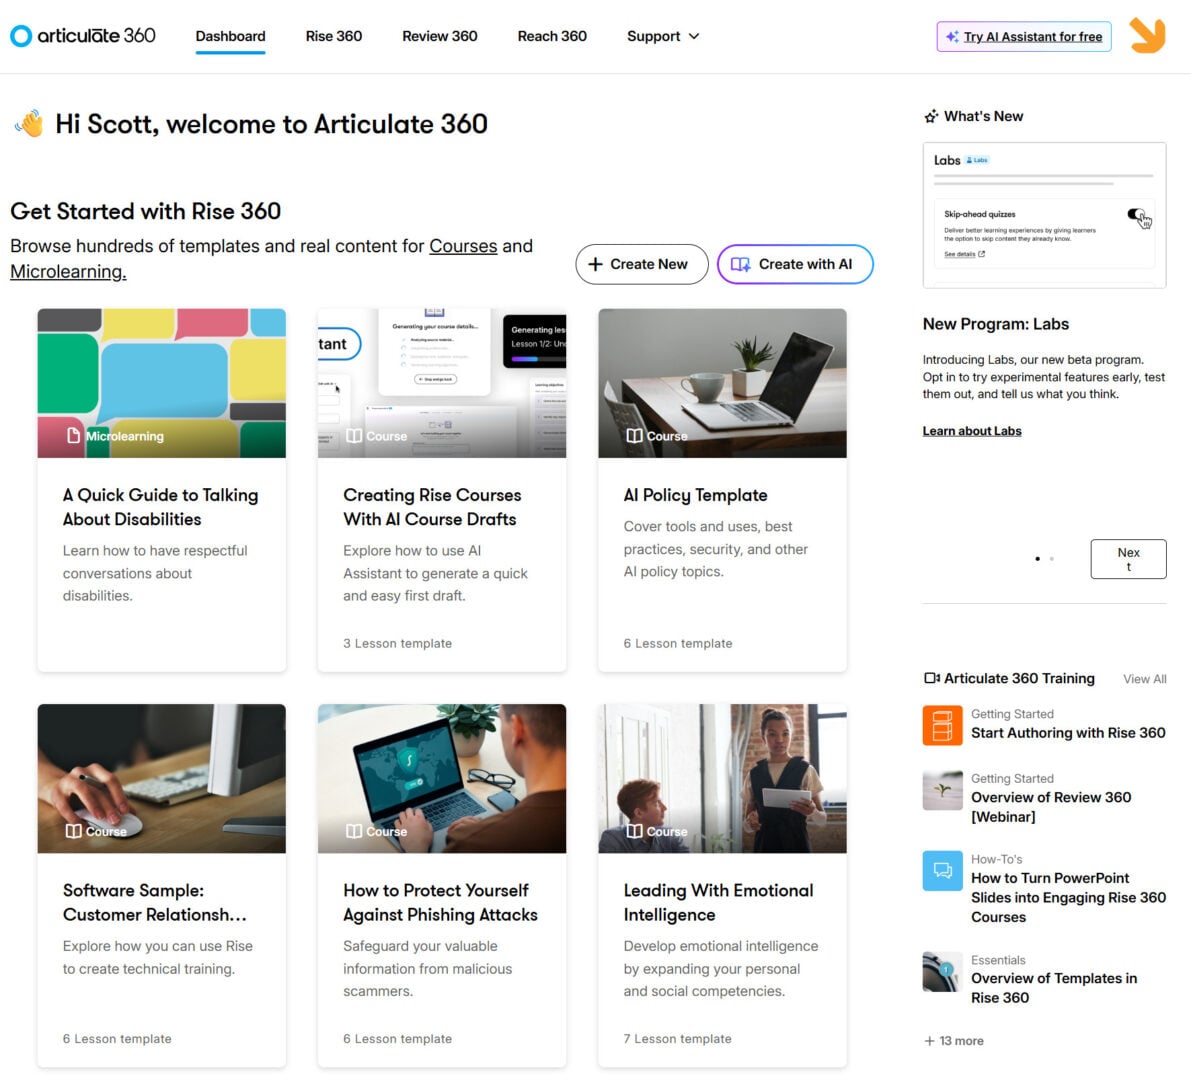This screenshot has height=1080, width=1191.
Task: Click Course book icon on AI Course Drafts card
Action: 354,436
